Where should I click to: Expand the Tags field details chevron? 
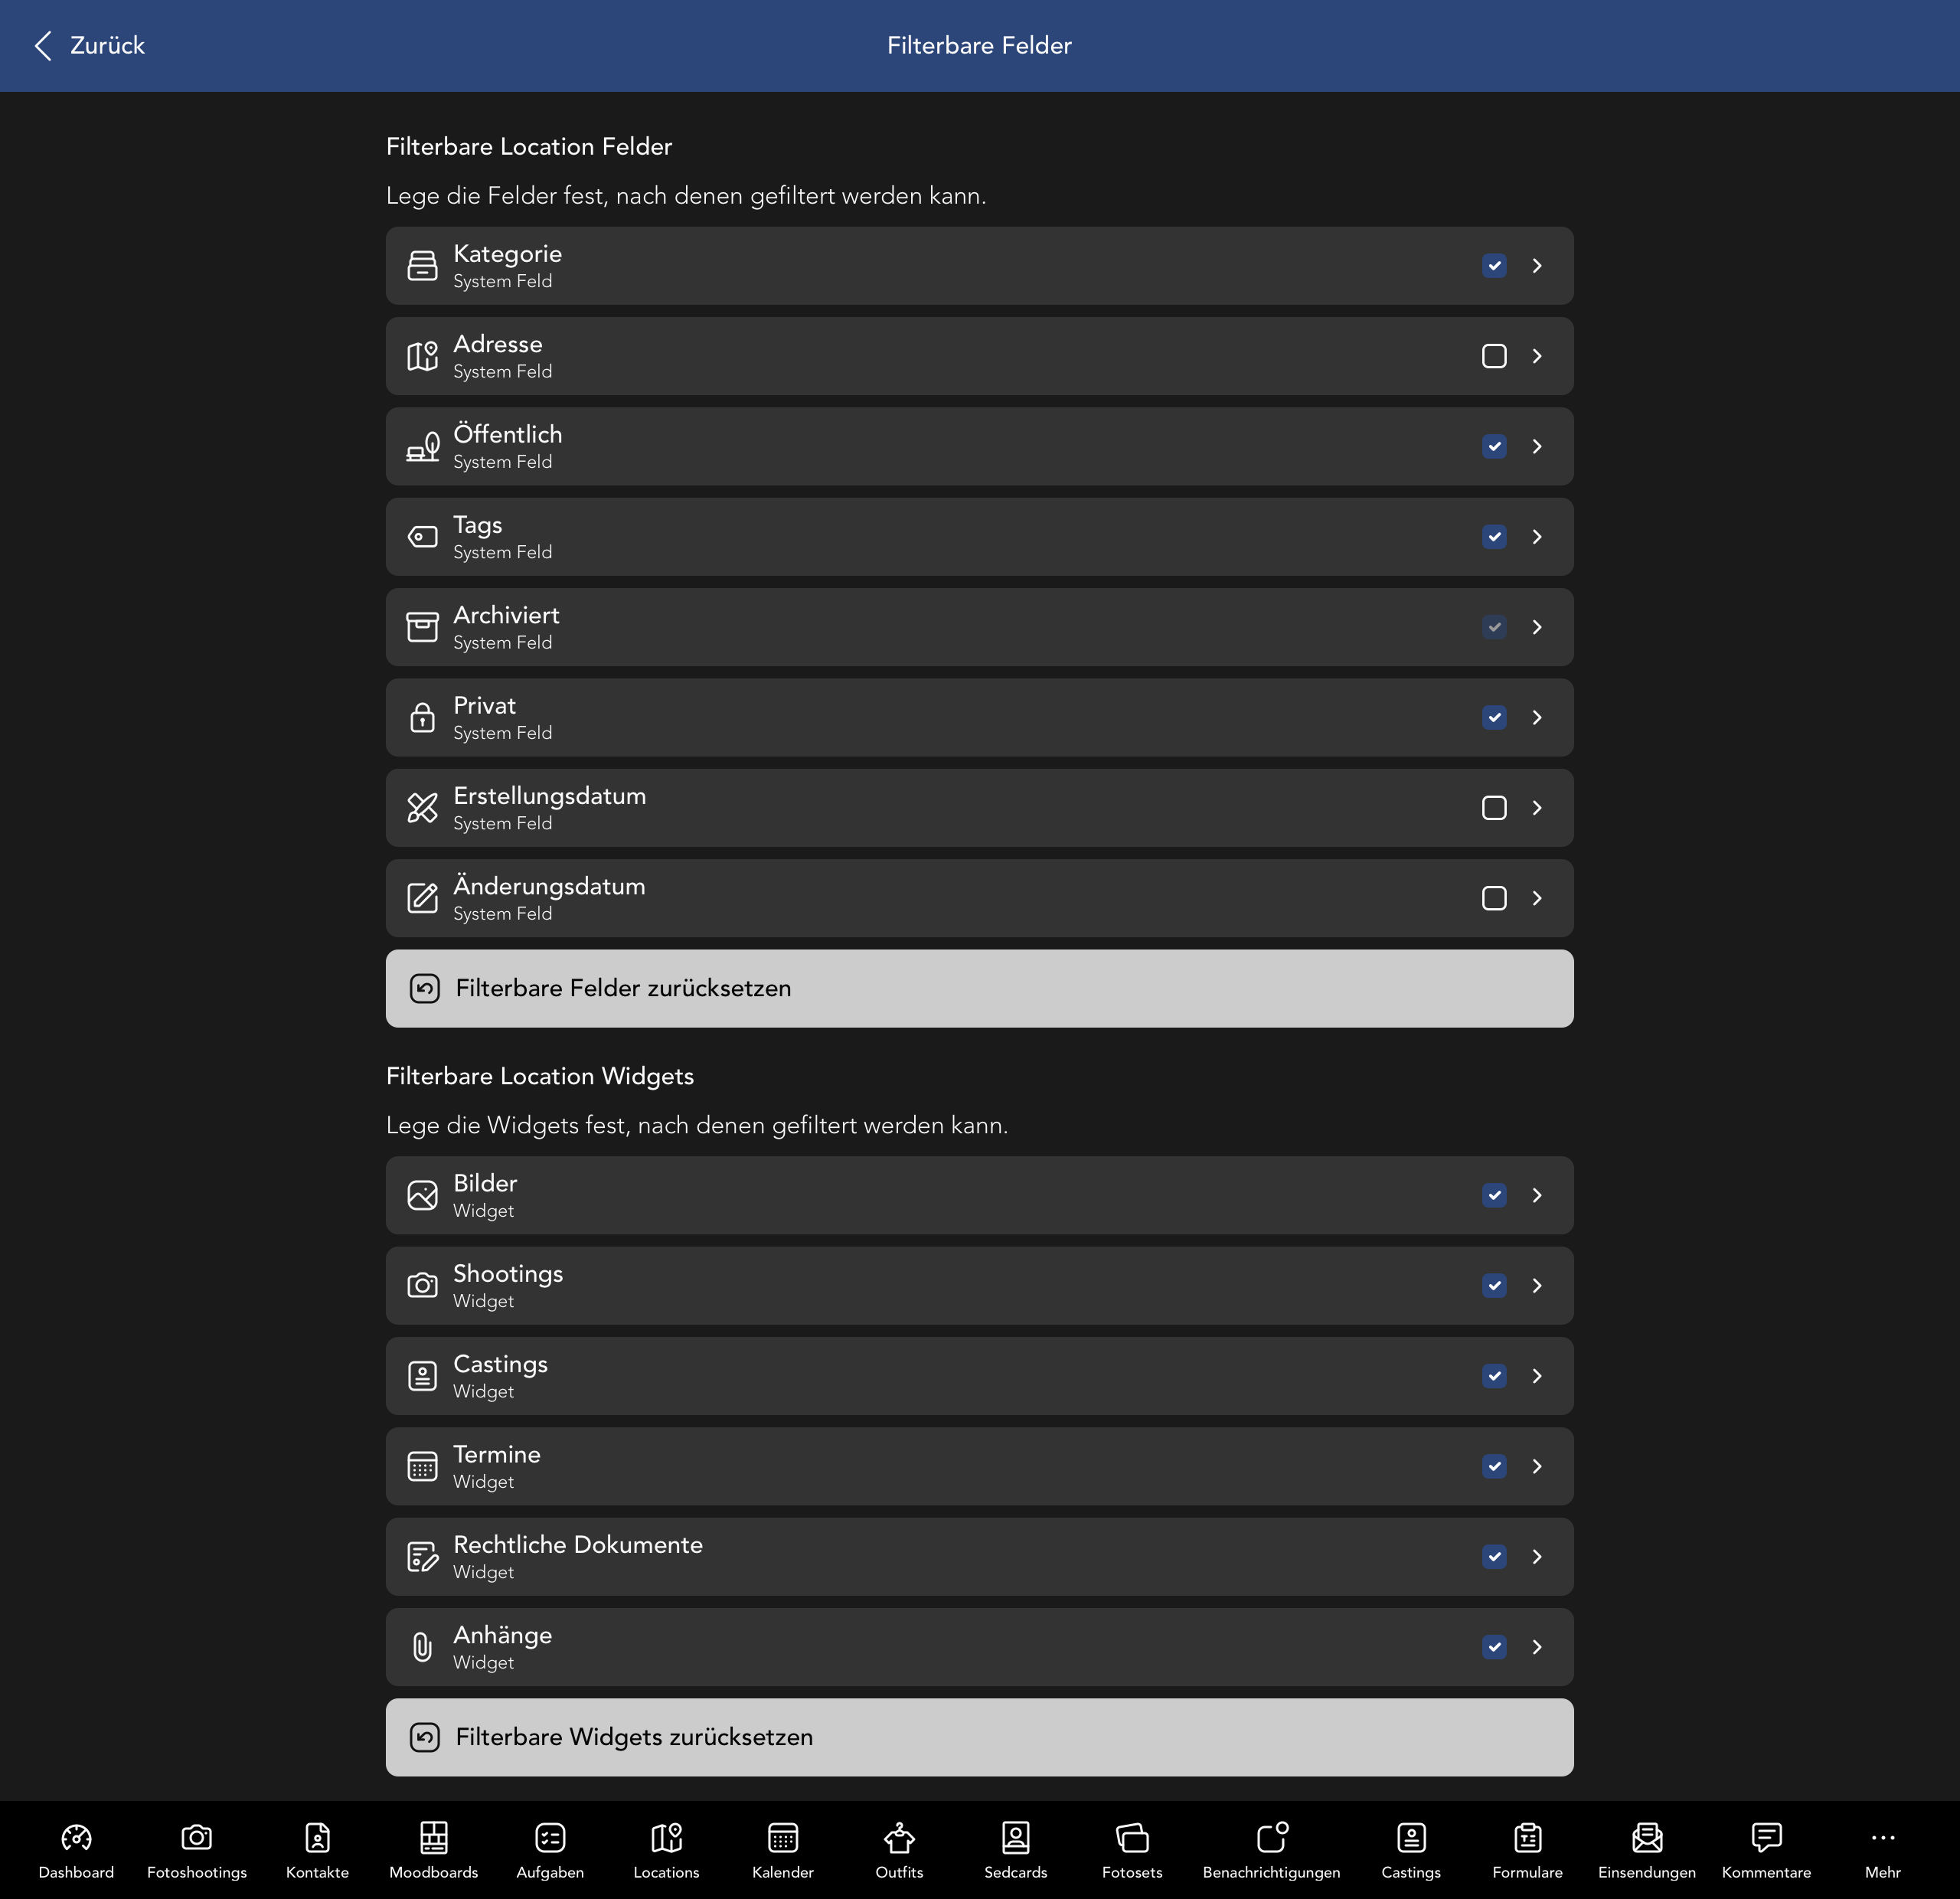point(1537,537)
